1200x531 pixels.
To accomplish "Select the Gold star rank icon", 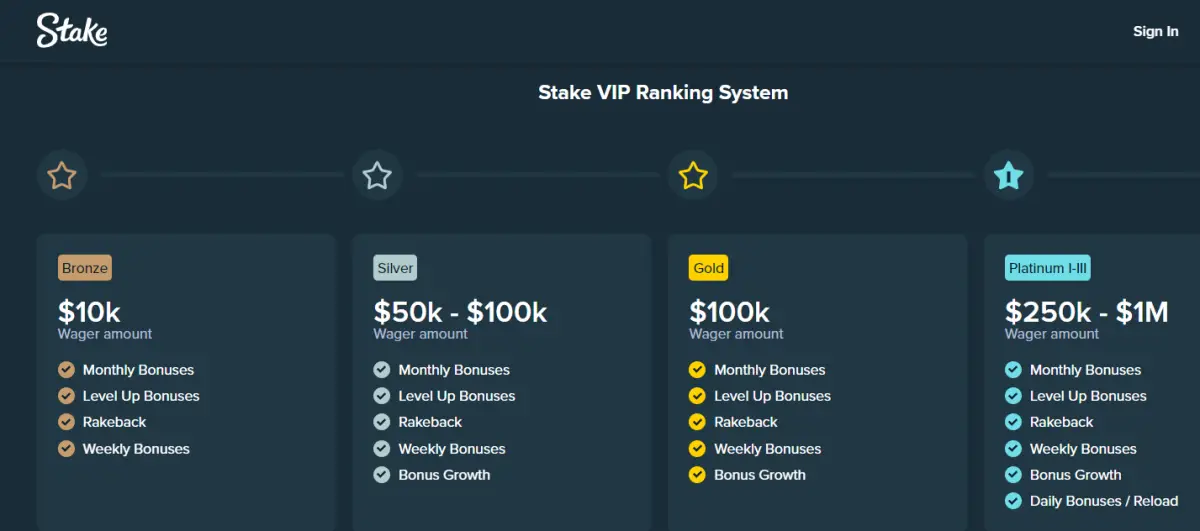I will [x=693, y=176].
